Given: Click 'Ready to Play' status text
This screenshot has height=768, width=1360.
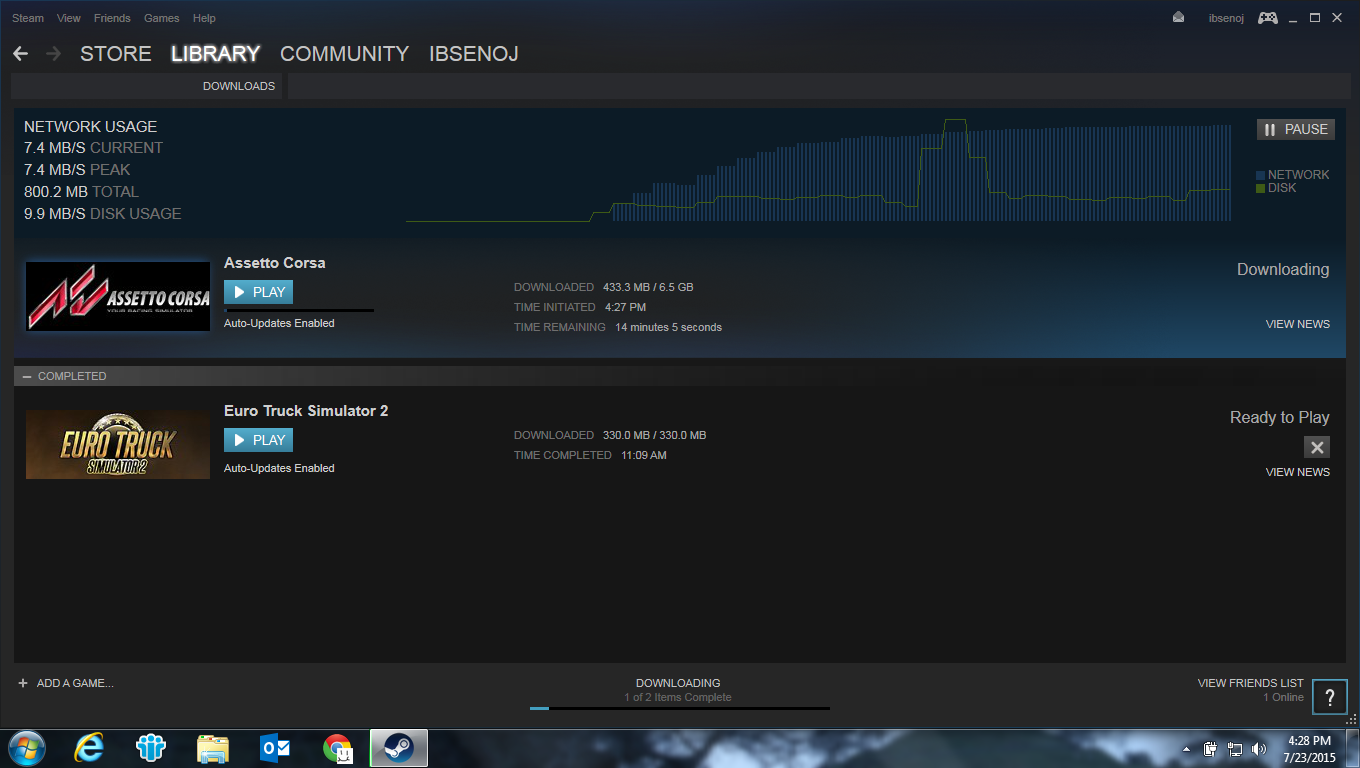Looking at the screenshot, I should tap(1280, 418).
